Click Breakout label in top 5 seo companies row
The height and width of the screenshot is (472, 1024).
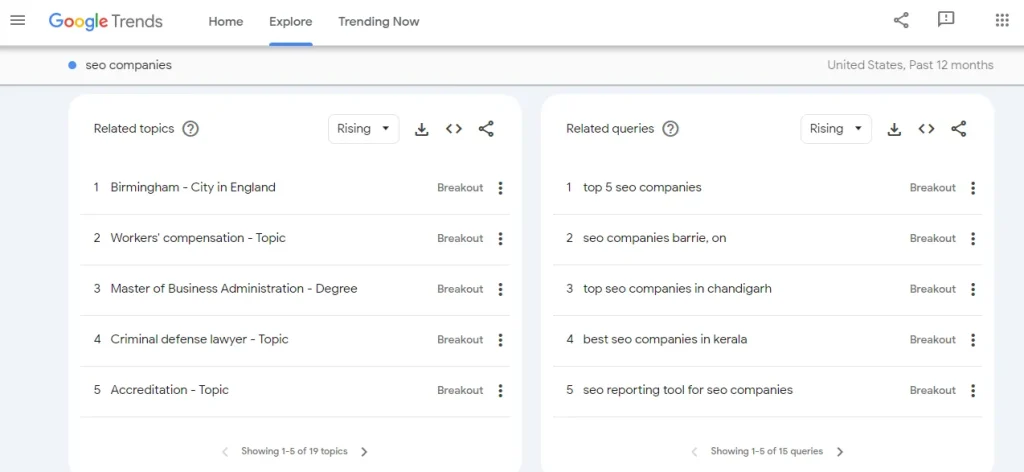point(933,188)
